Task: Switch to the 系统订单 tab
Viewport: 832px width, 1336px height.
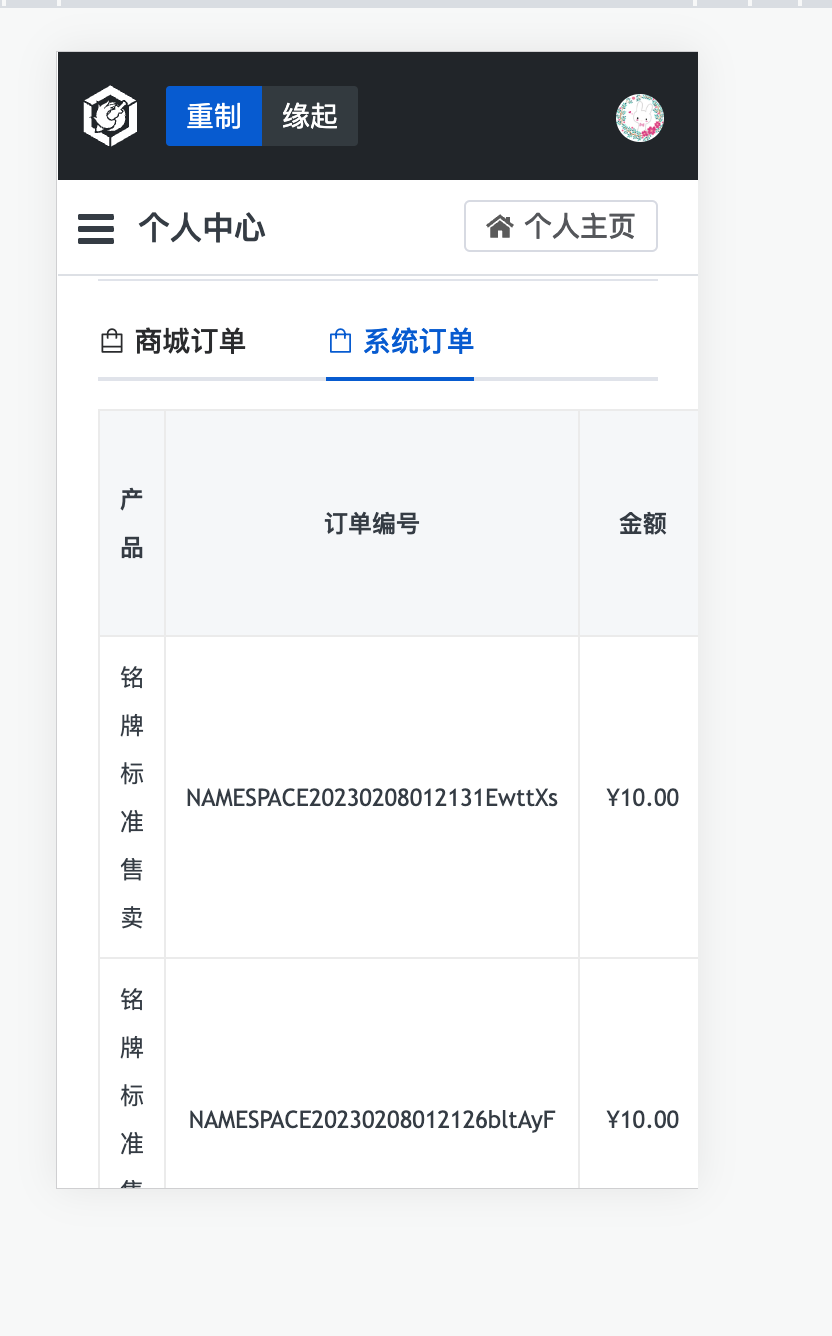Action: [x=400, y=342]
